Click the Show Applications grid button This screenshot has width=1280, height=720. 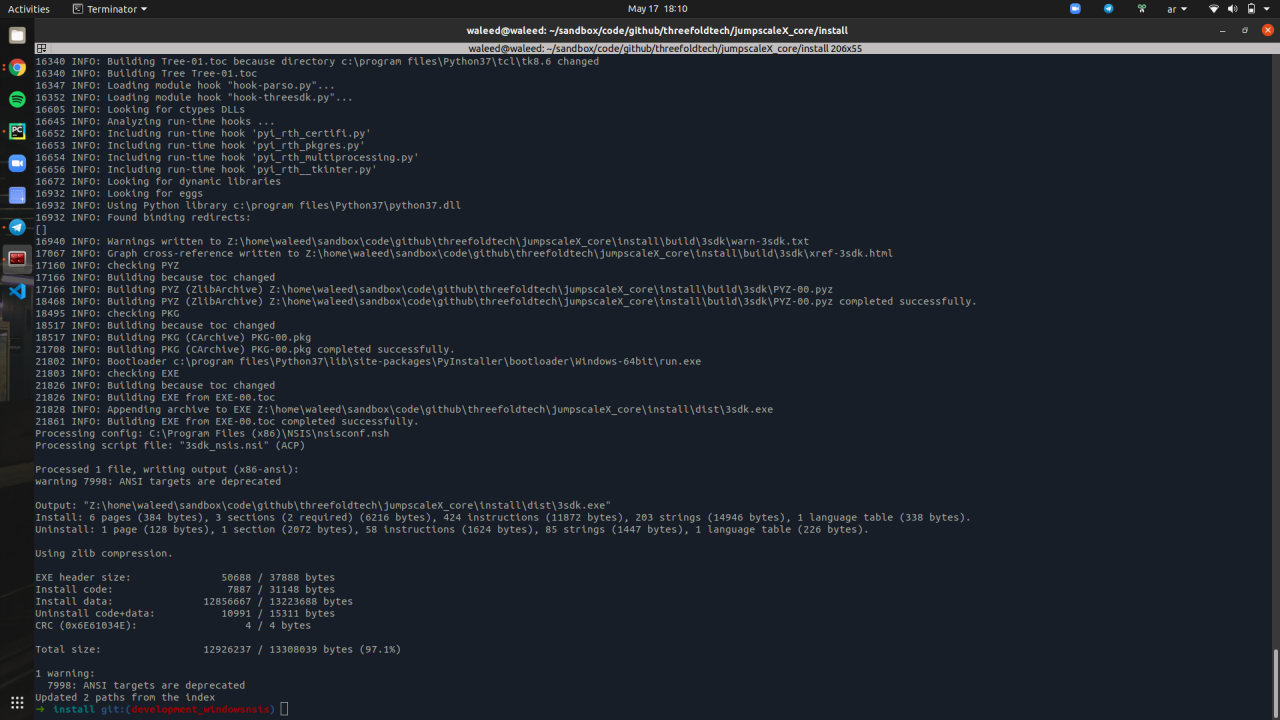coord(17,702)
